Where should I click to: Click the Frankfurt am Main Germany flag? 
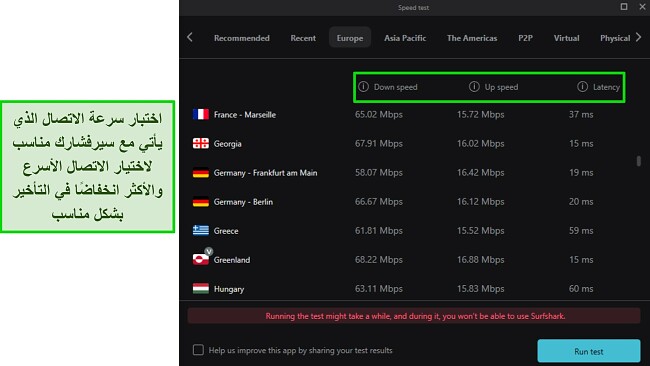201,172
